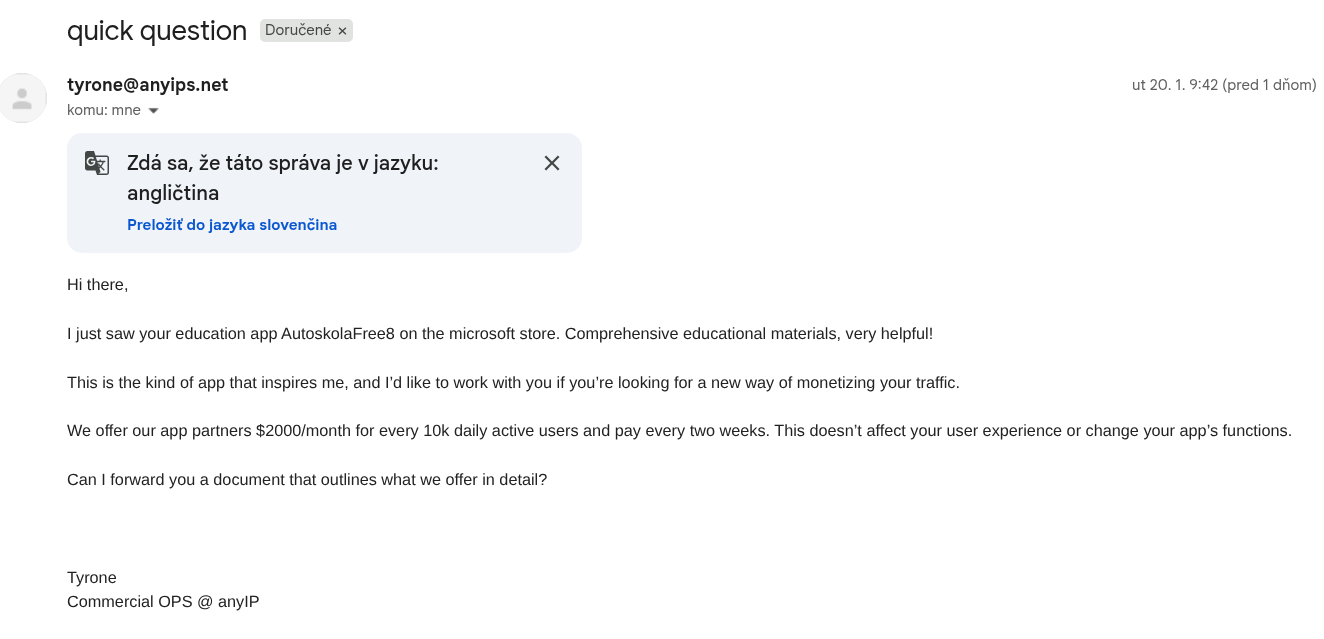
Task: Click the Commercial OPS @ anyIP signature line
Action: click(163, 602)
